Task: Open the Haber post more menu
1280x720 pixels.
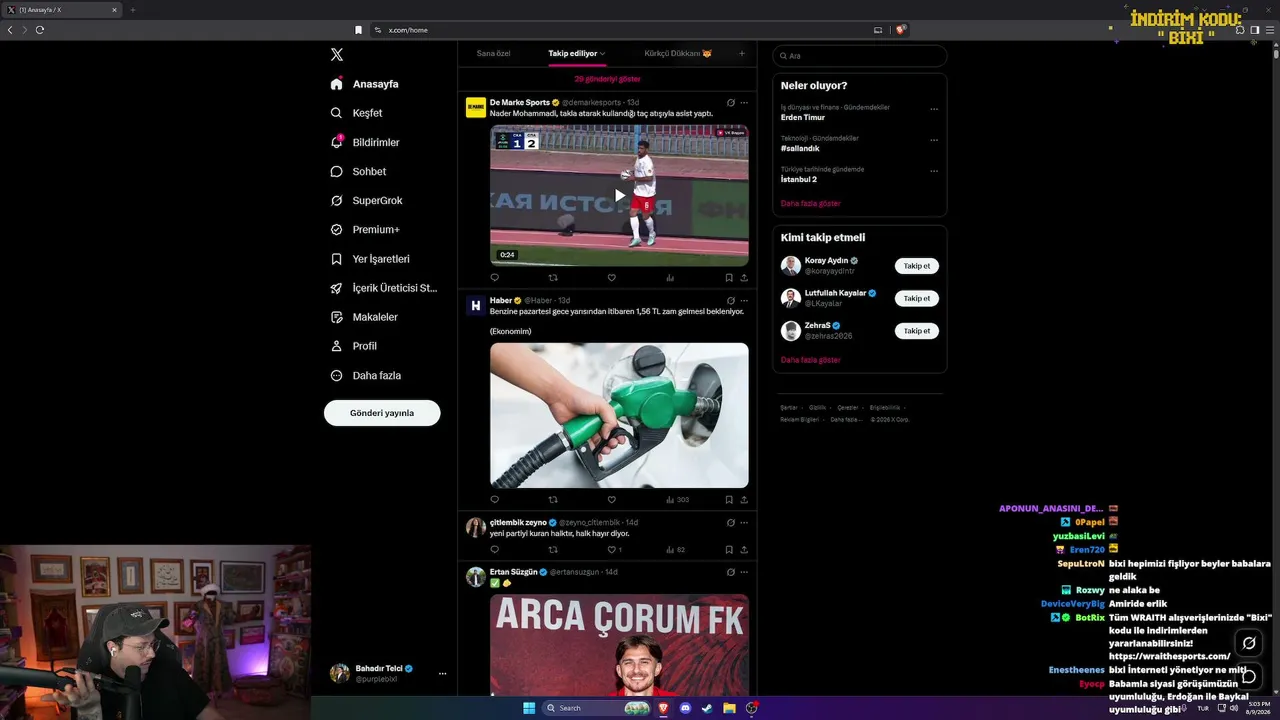Action: 744,300
